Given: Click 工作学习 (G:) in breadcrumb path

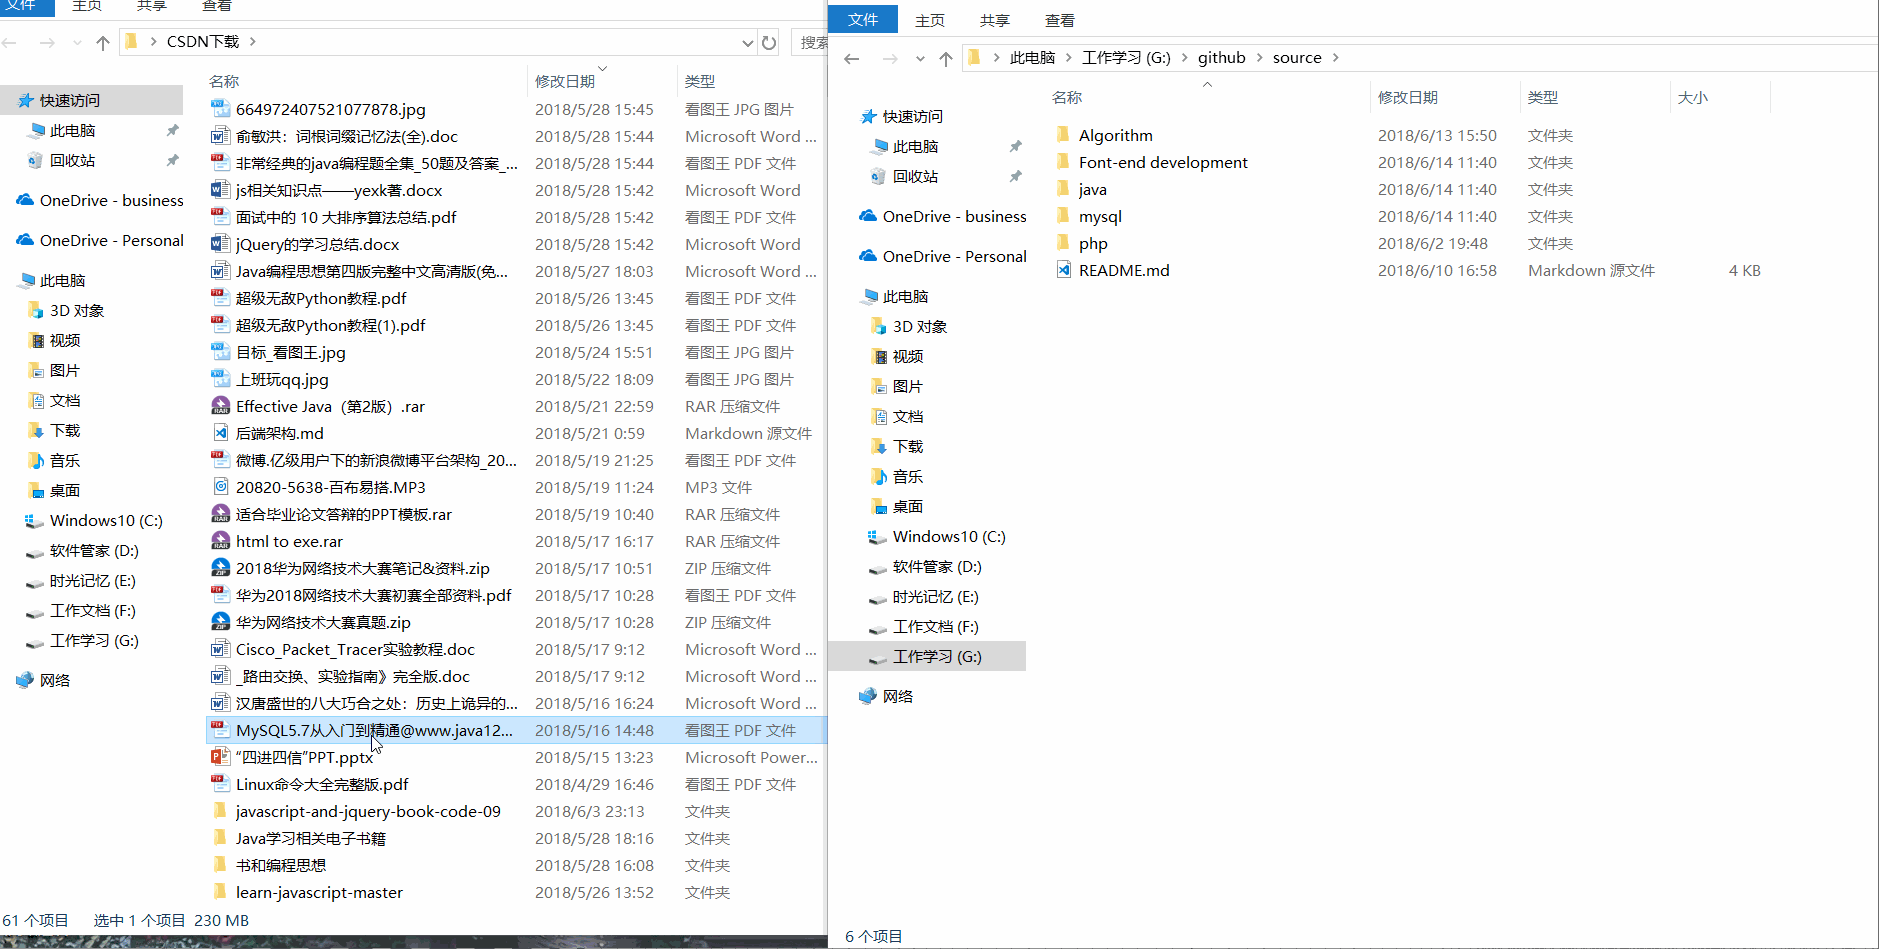Looking at the screenshot, I should (x=1126, y=58).
